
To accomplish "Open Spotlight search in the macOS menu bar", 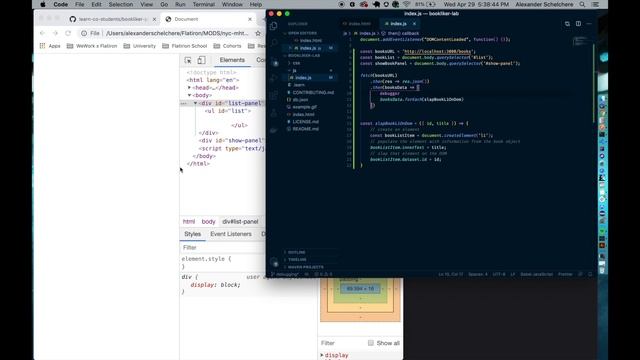I will [x=582, y=4].
